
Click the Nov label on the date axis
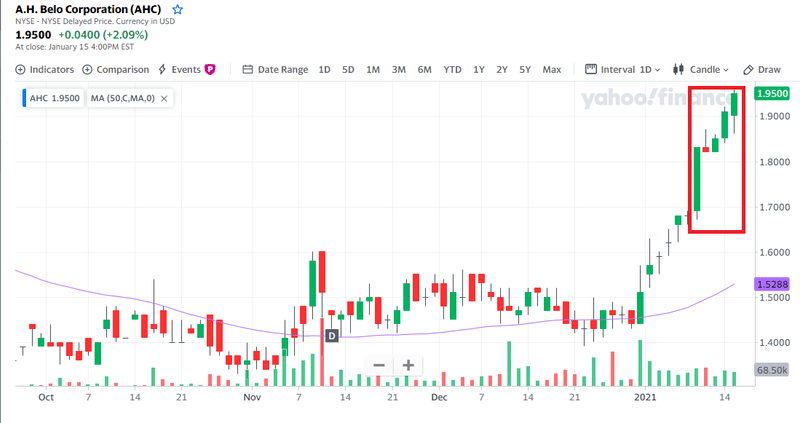pyautogui.click(x=252, y=397)
